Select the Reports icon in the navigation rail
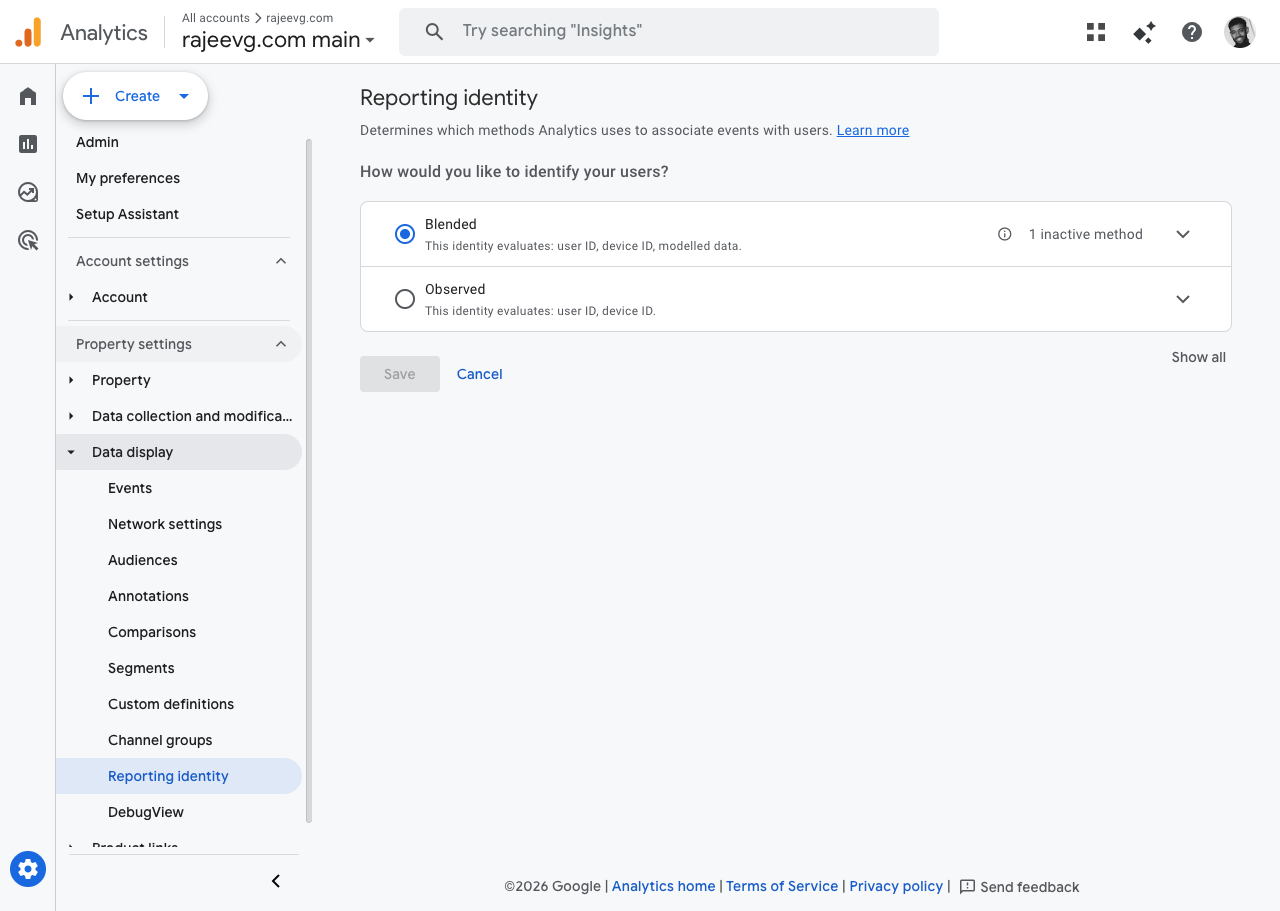Screen dimensions: 1280x911 (27, 143)
